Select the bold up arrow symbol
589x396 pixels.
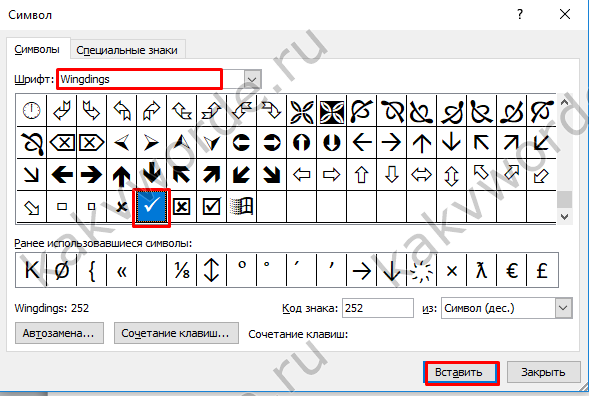coord(121,175)
